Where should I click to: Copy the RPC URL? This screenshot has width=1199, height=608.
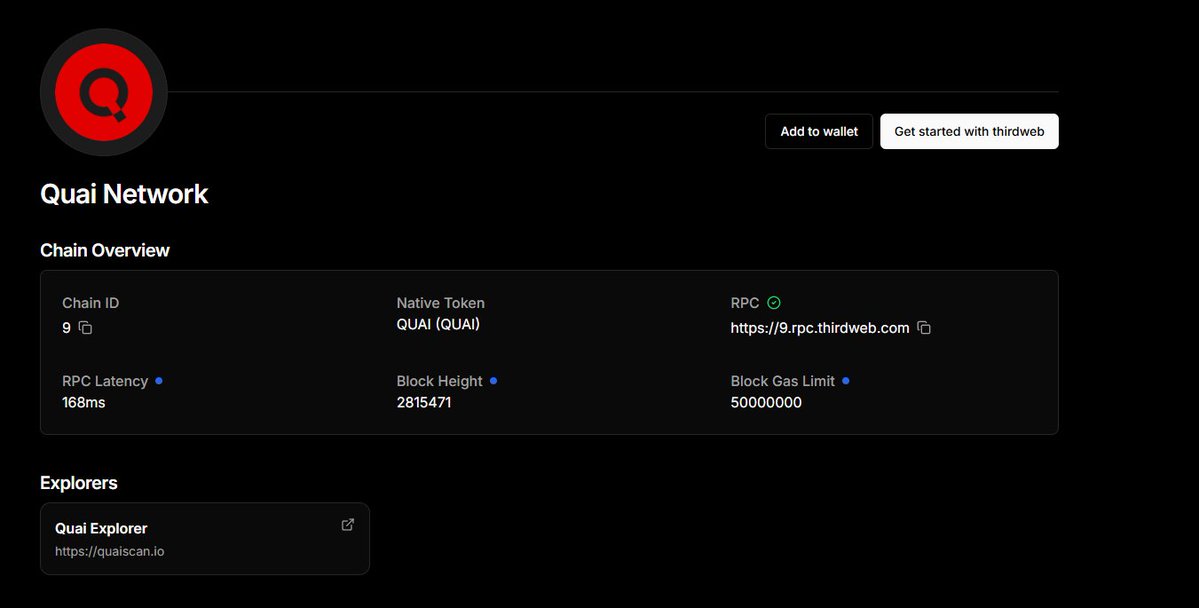click(x=924, y=328)
